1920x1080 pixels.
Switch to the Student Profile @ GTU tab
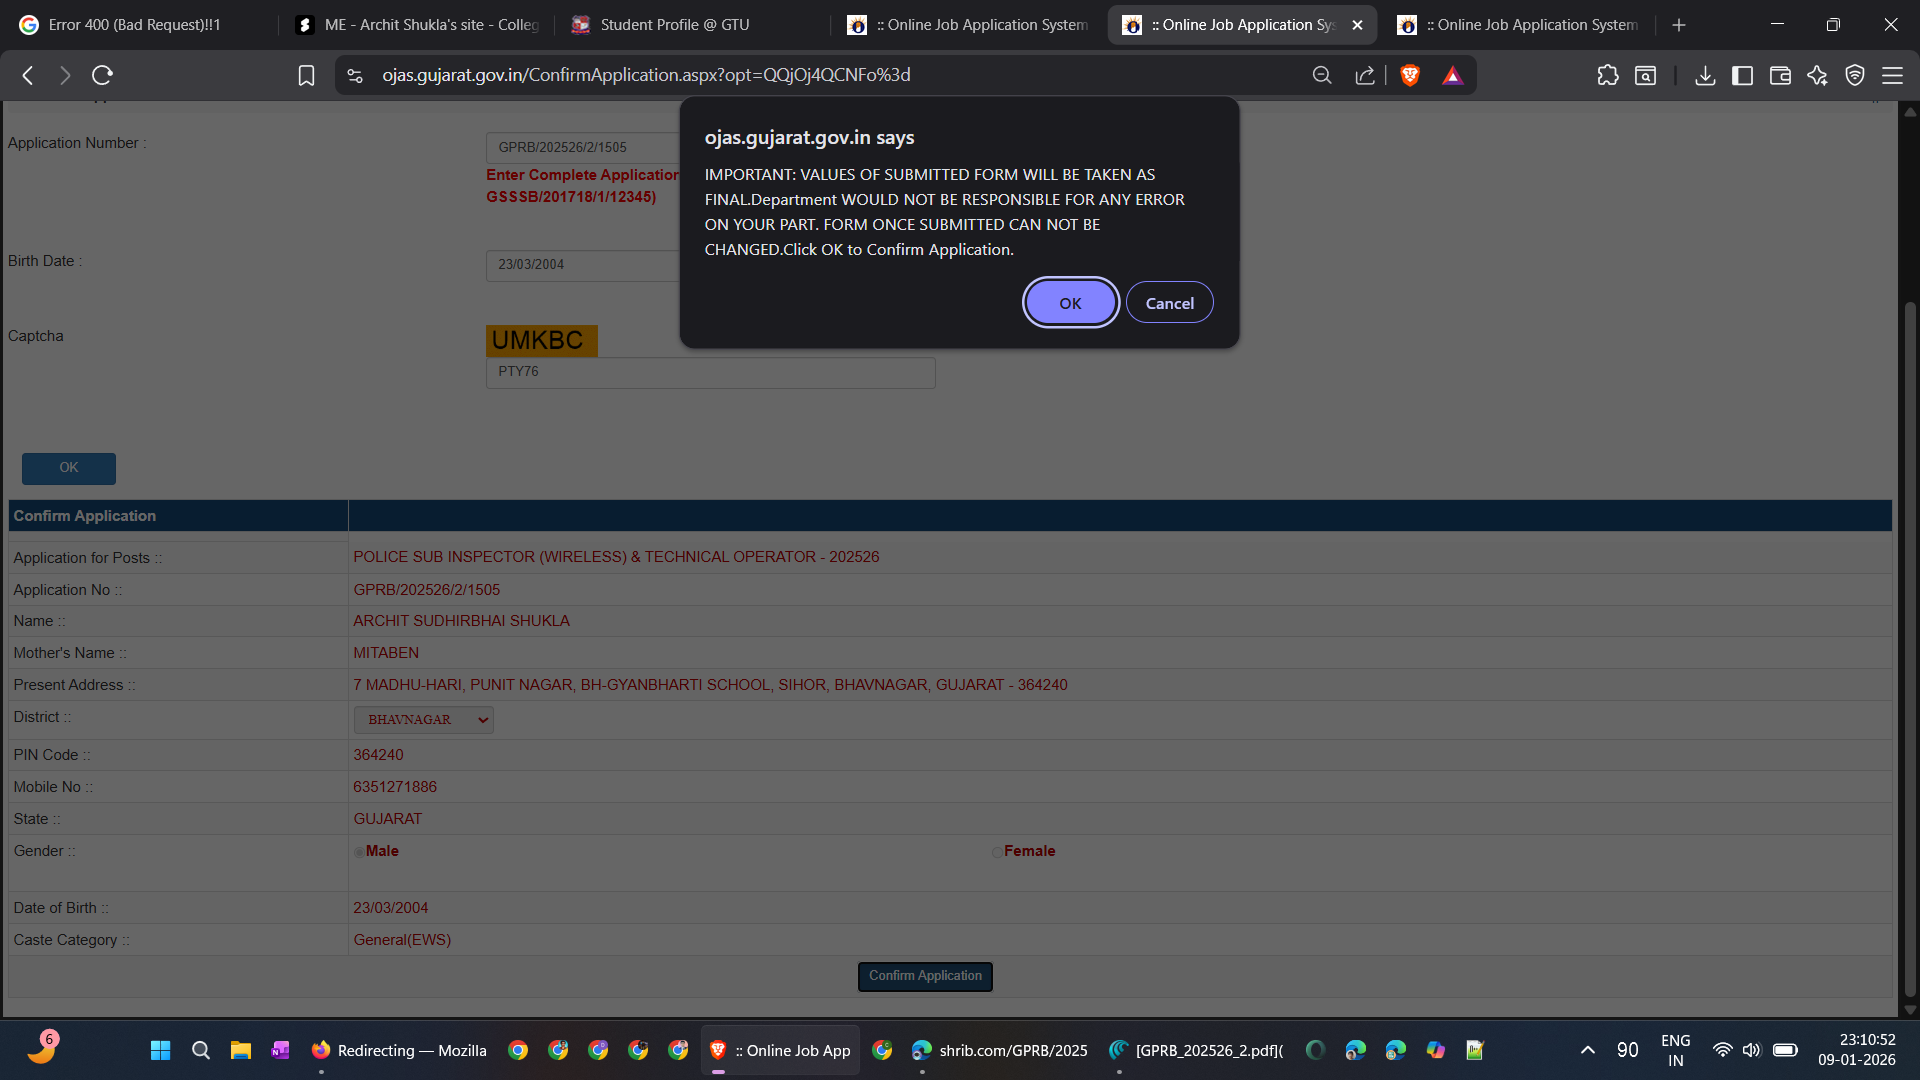click(x=675, y=25)
